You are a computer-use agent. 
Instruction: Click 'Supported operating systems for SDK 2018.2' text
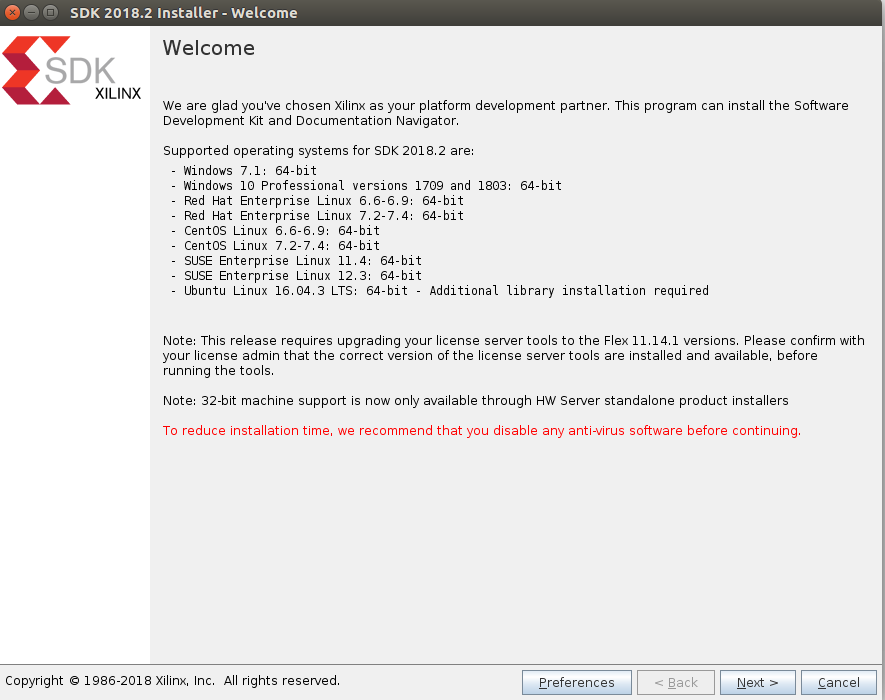(x=318, y=151)
